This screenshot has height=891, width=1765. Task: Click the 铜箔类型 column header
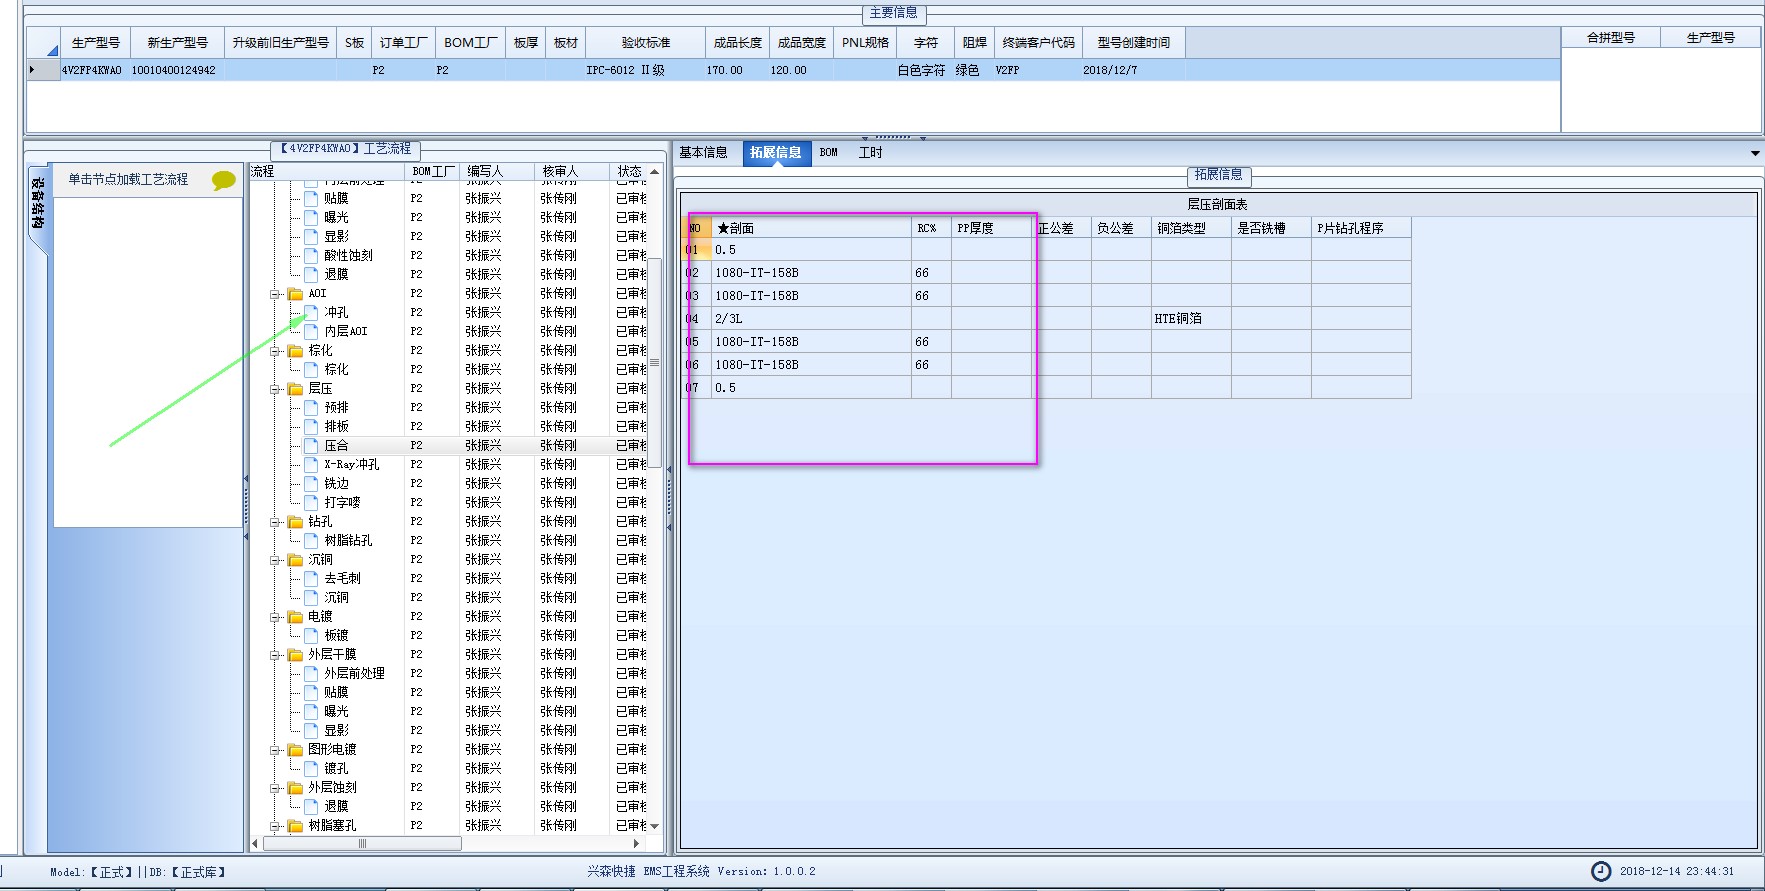point(1191,228)
